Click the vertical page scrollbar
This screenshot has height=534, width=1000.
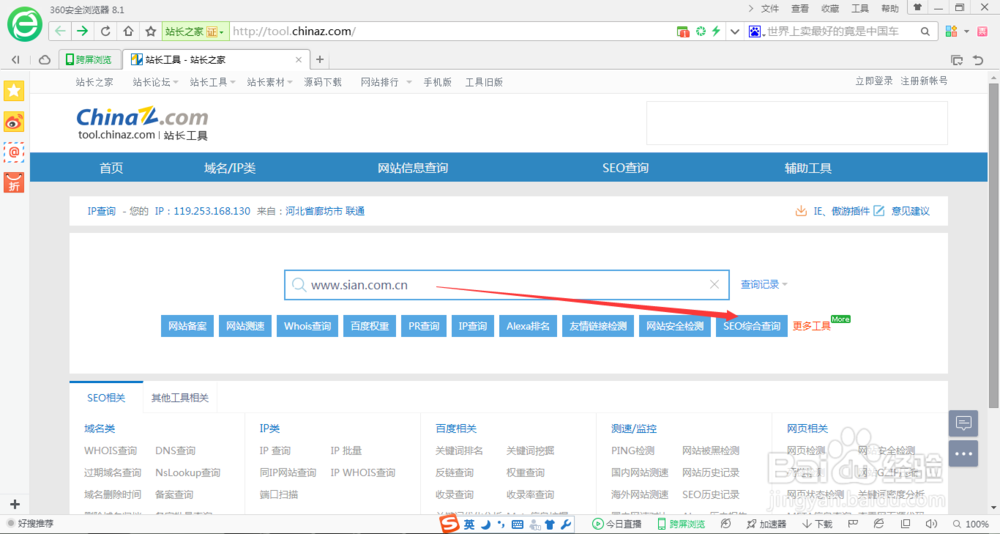(994, 246)
